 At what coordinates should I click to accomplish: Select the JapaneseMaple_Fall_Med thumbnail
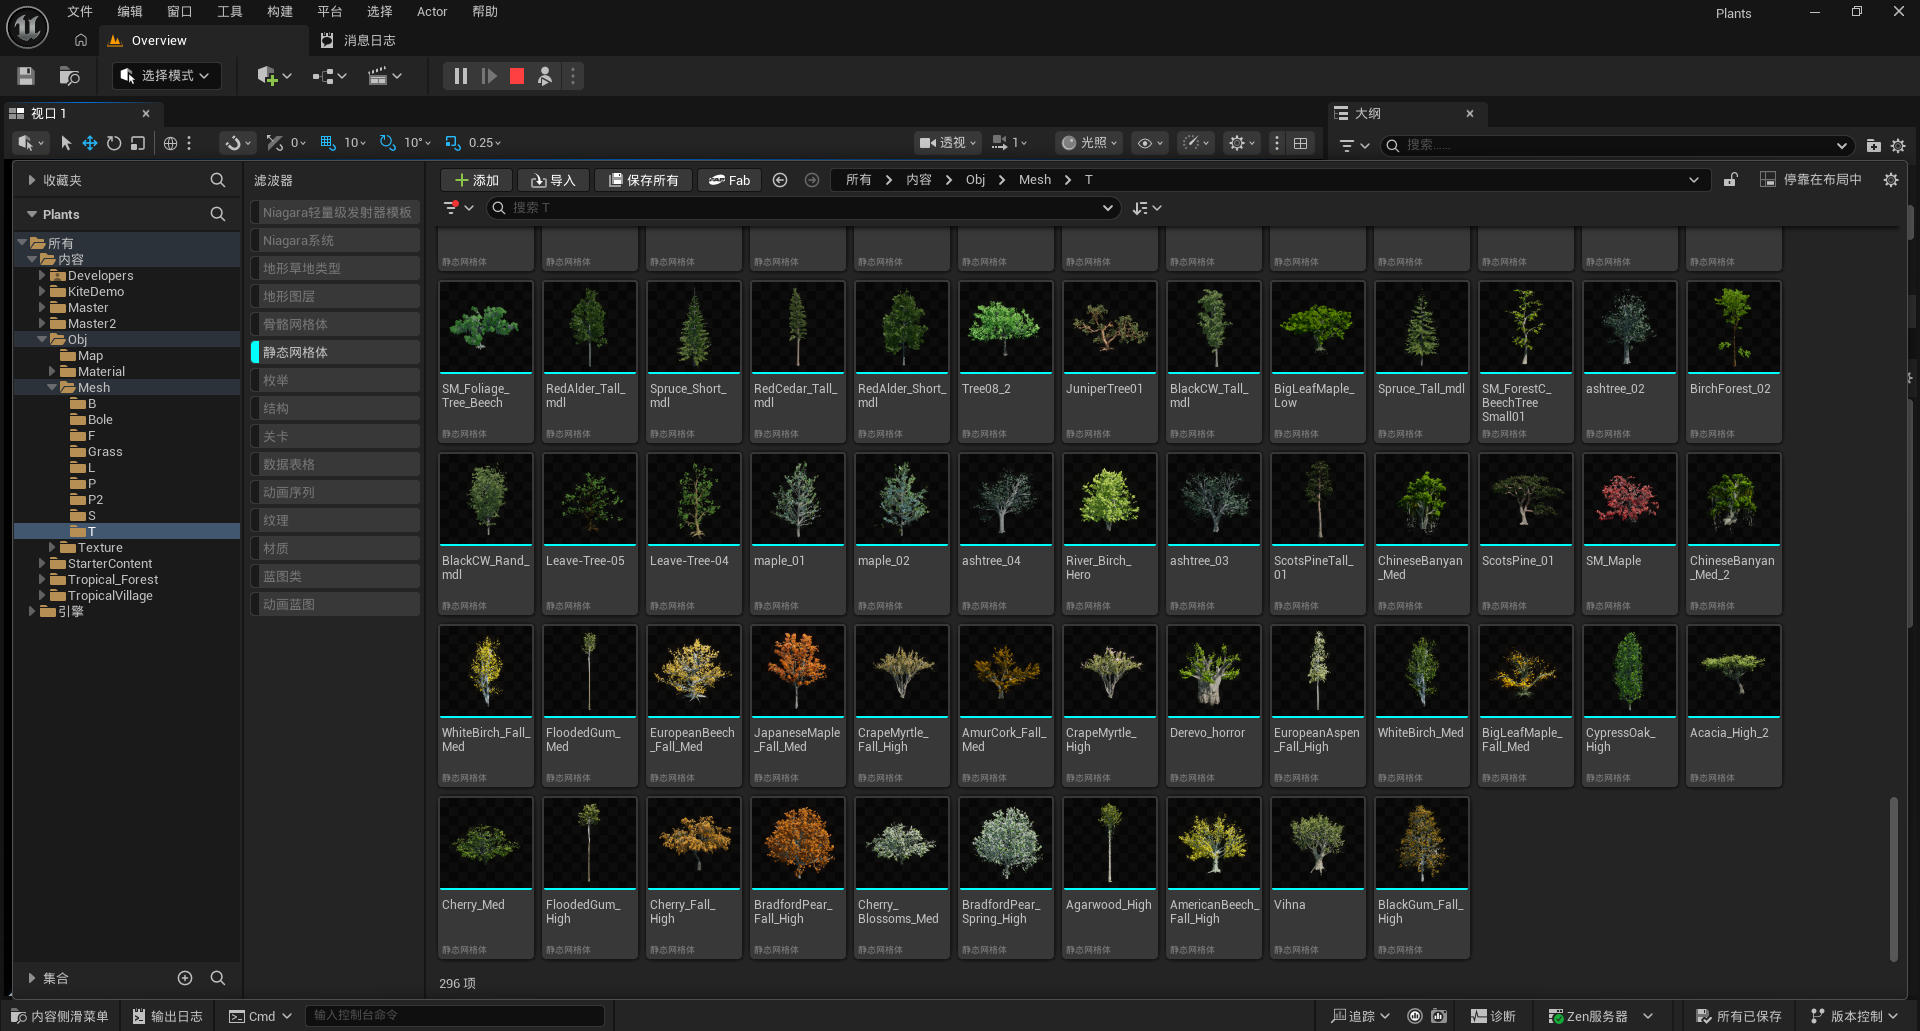(797, 672)
